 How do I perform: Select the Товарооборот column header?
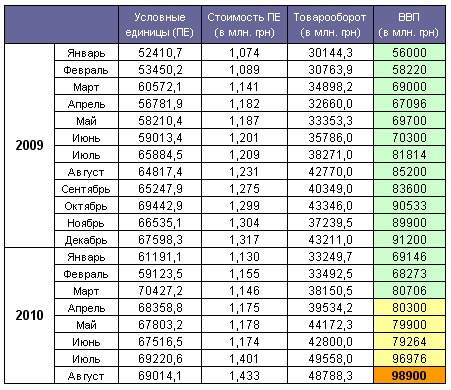tap(330, 25)
